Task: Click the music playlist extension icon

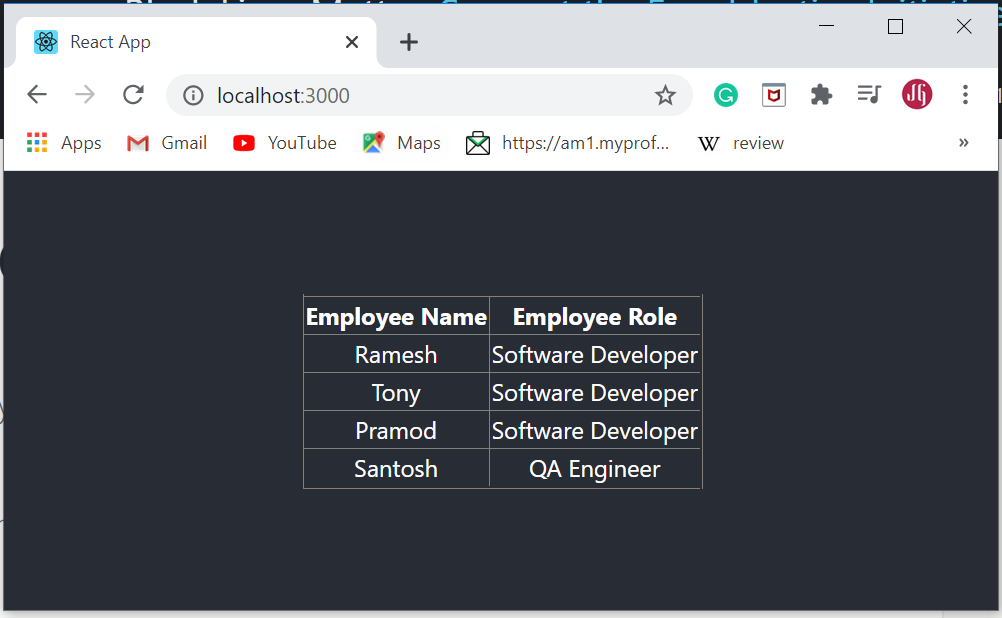Action: coord(869,95)
